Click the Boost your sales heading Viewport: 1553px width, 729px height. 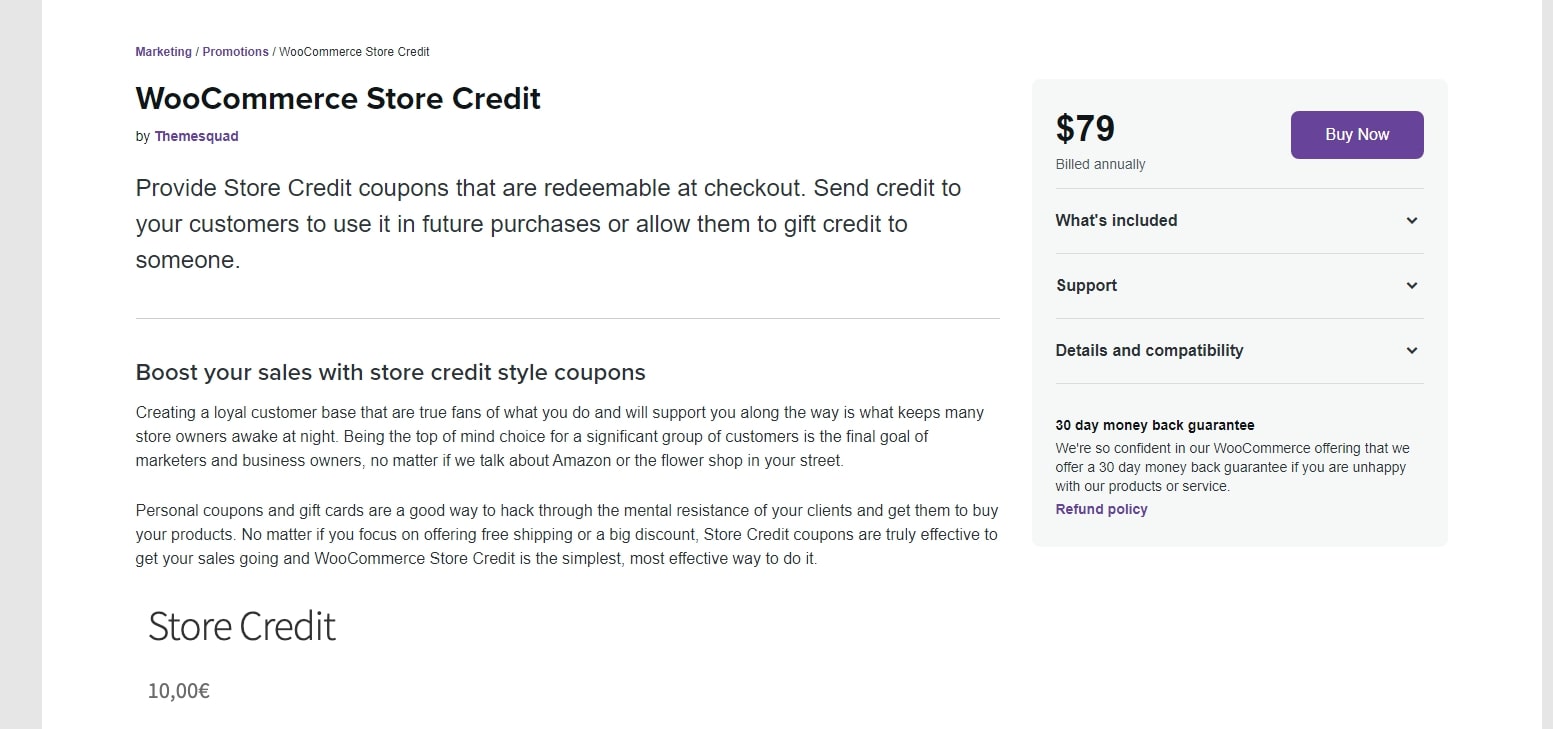[x=390, y=373]
